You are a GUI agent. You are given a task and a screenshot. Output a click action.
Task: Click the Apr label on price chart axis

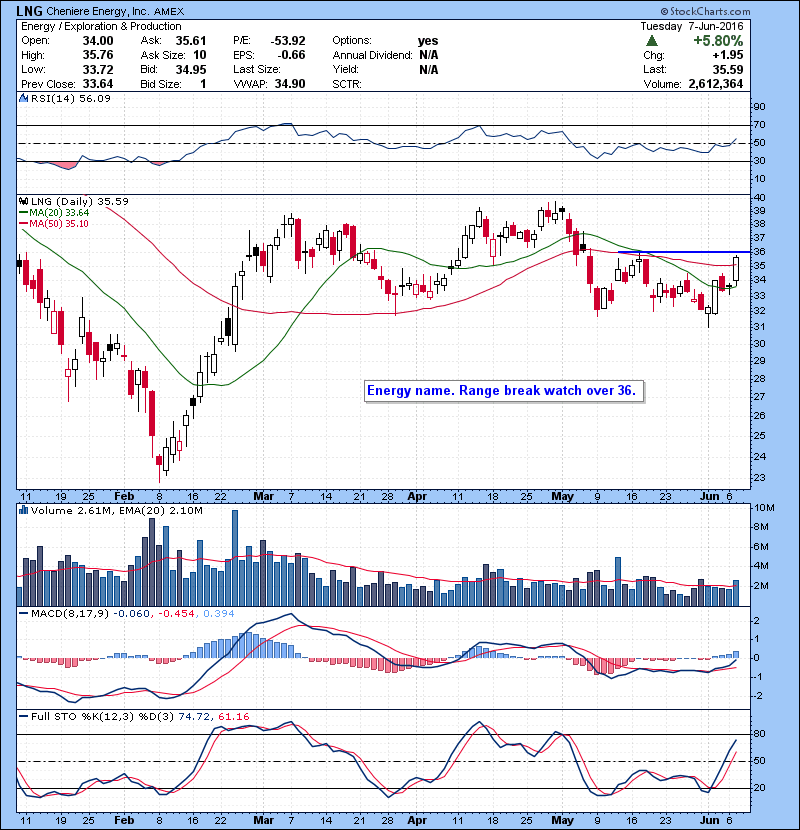(x=417, y=497)
